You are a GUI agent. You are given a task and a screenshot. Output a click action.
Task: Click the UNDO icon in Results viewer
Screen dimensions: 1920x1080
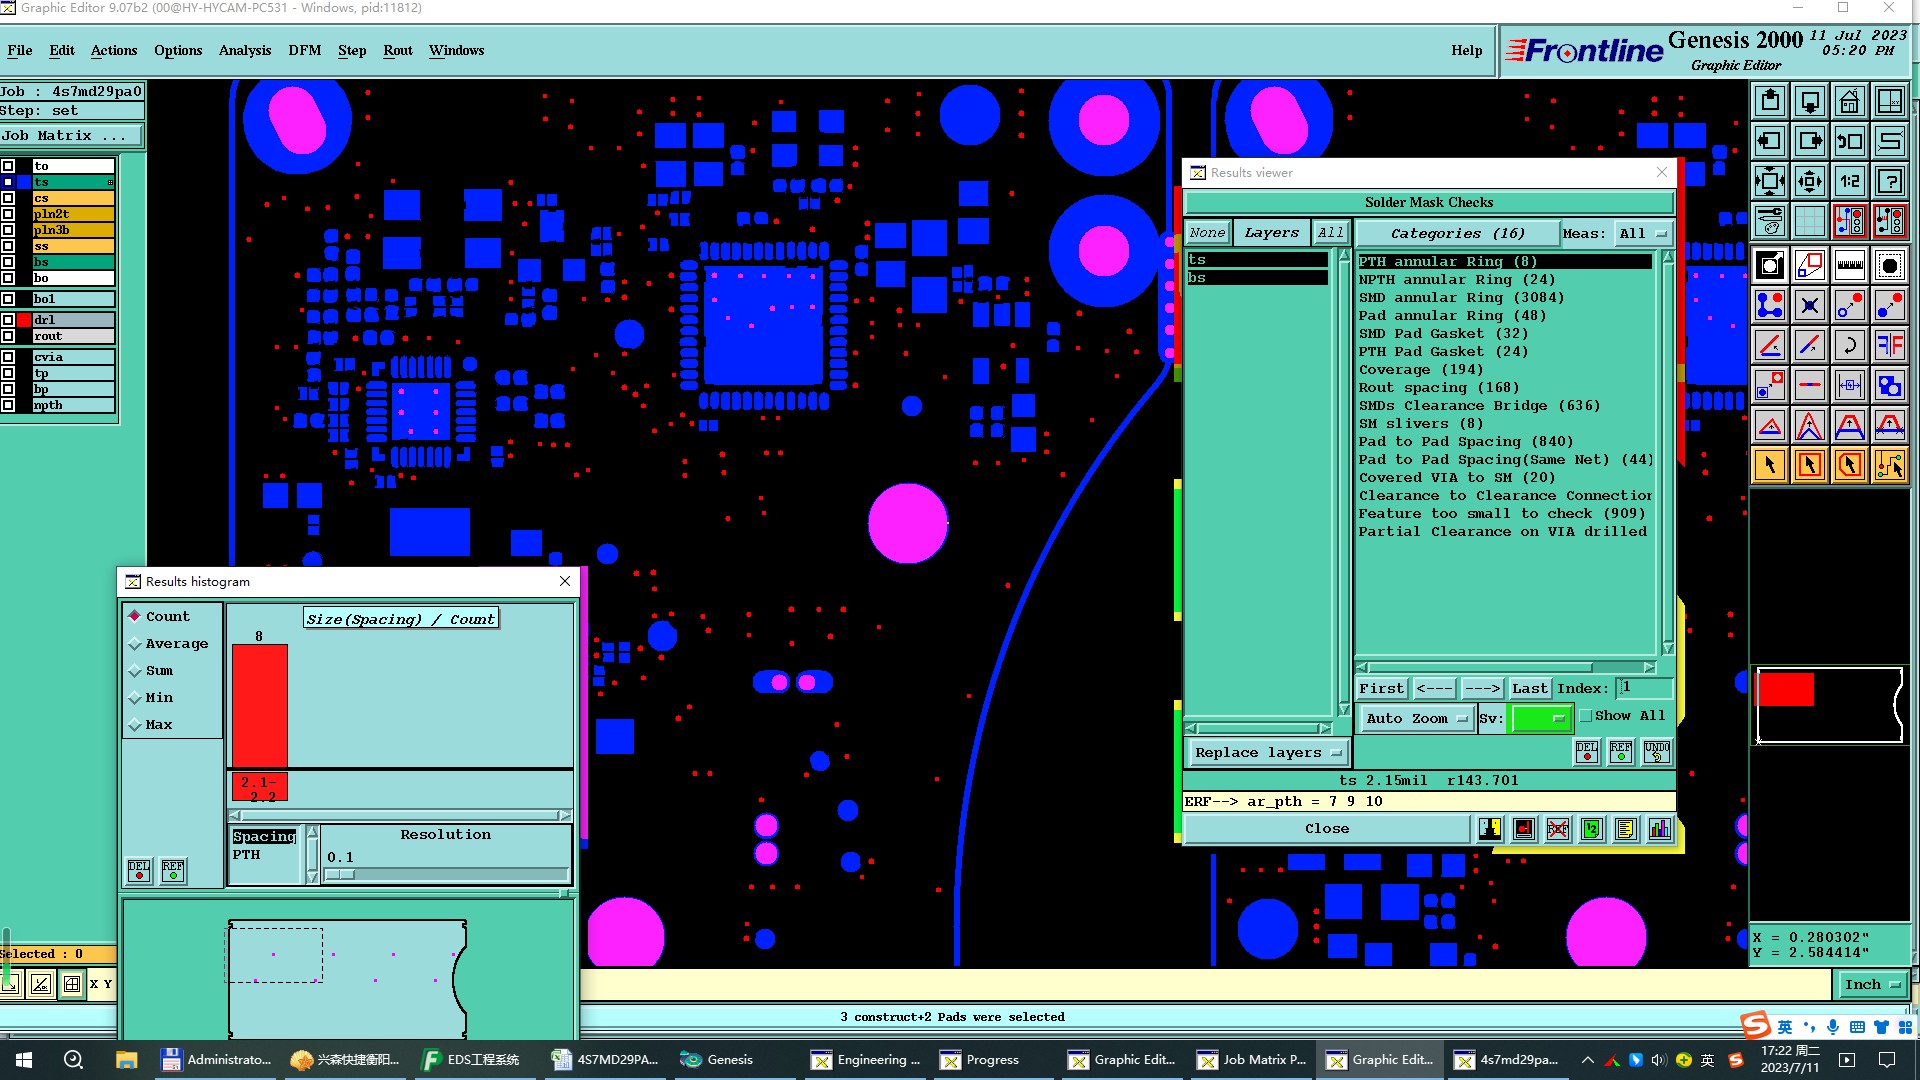pyautogui.click(x=1656, y=752)
